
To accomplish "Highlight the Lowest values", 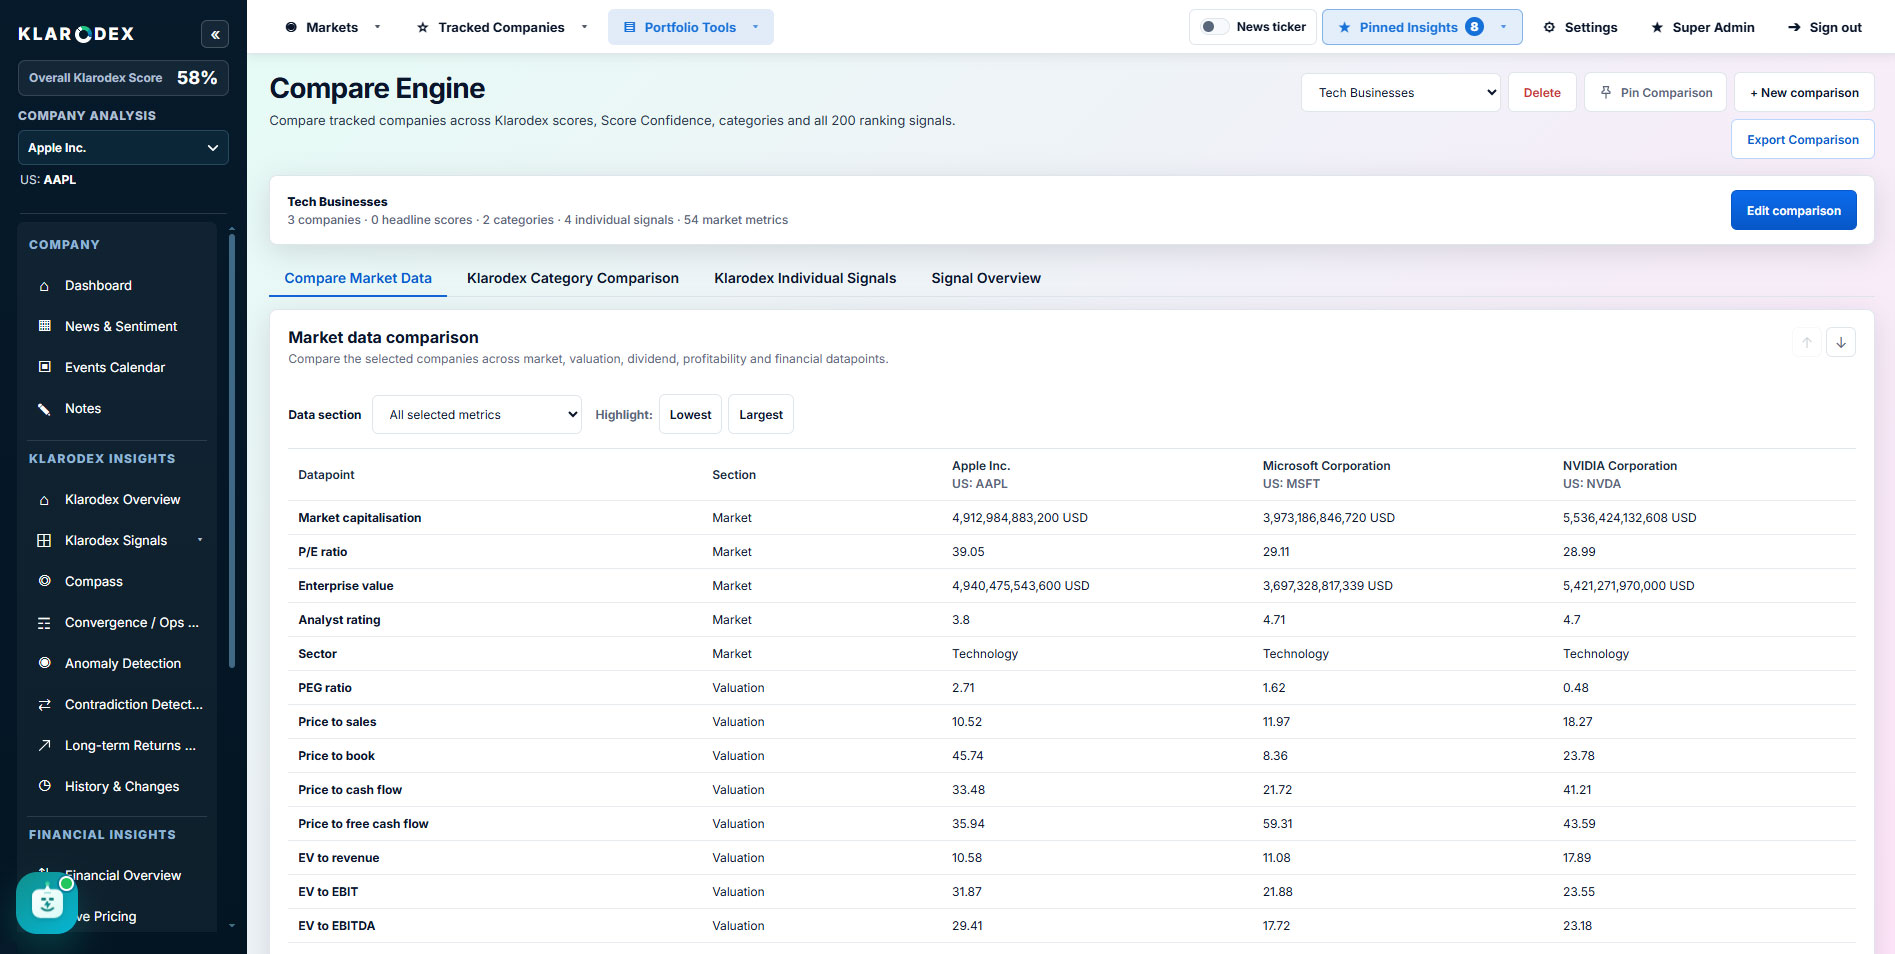I will pos(690,415).
